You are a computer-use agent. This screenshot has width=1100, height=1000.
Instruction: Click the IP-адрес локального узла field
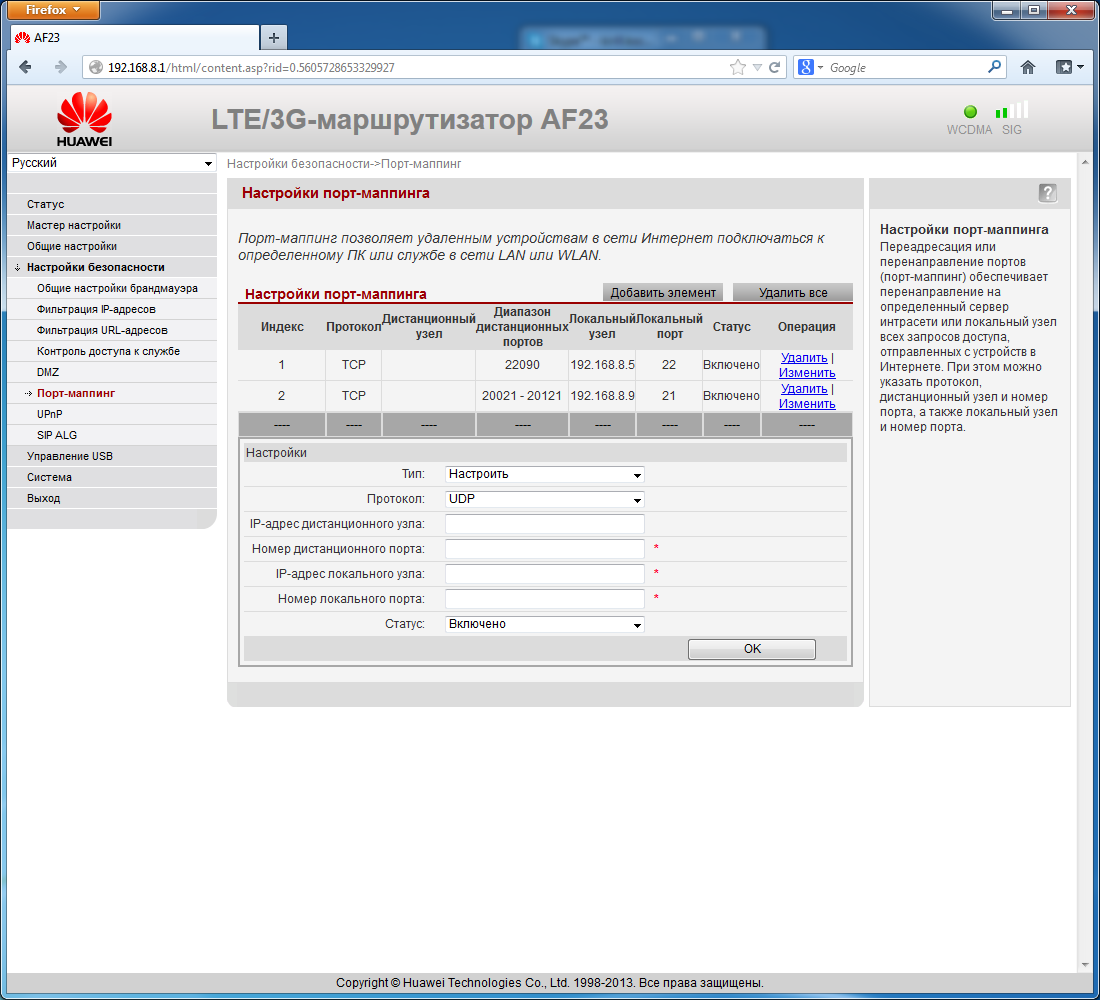[x=544, y=574]
